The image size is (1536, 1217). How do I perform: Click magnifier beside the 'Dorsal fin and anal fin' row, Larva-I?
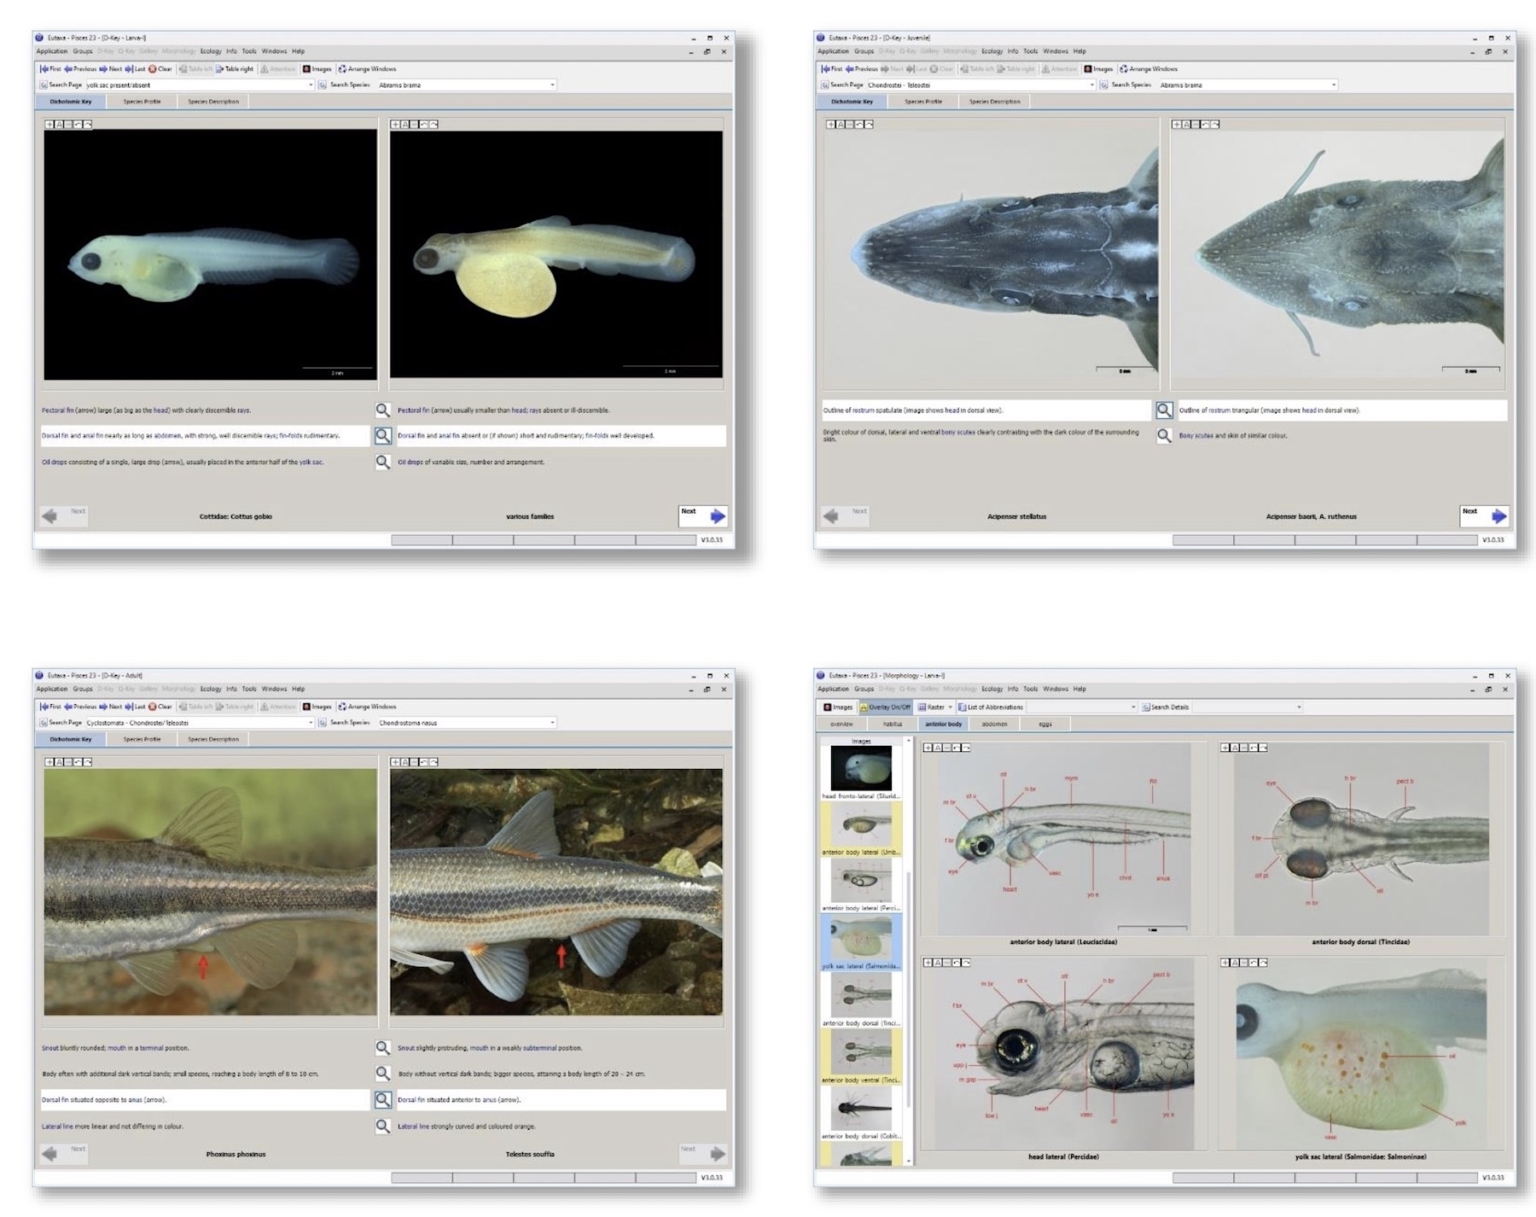tap(383, 436)
